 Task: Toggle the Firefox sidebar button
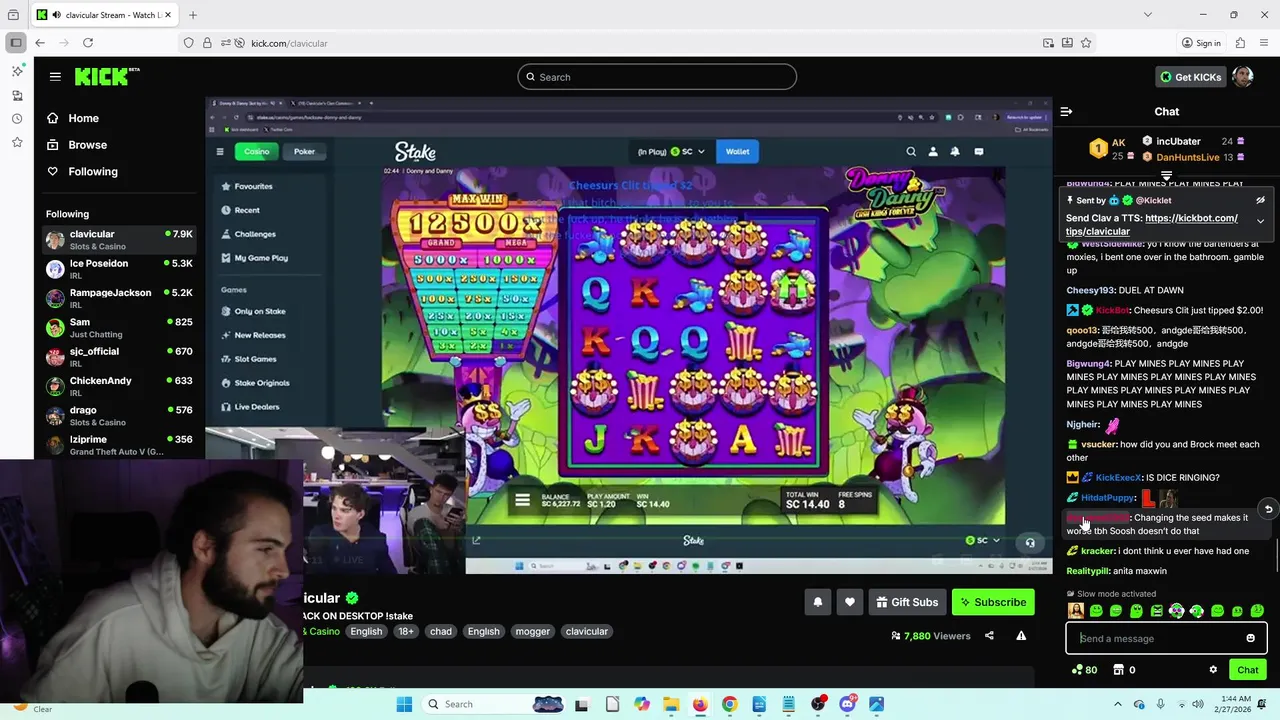coord(15,43)
